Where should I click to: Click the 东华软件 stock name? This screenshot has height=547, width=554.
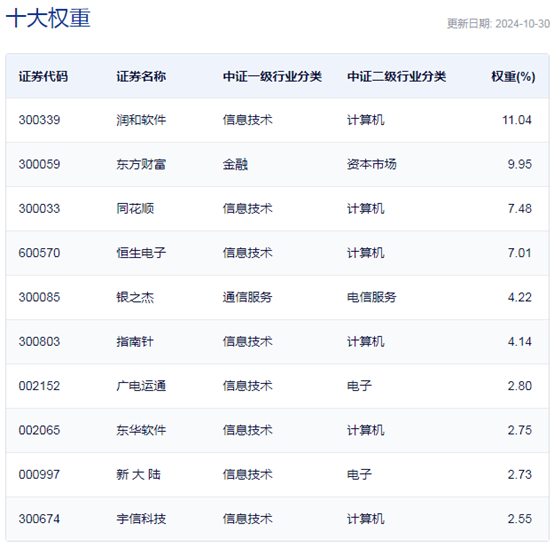point(141,430)
